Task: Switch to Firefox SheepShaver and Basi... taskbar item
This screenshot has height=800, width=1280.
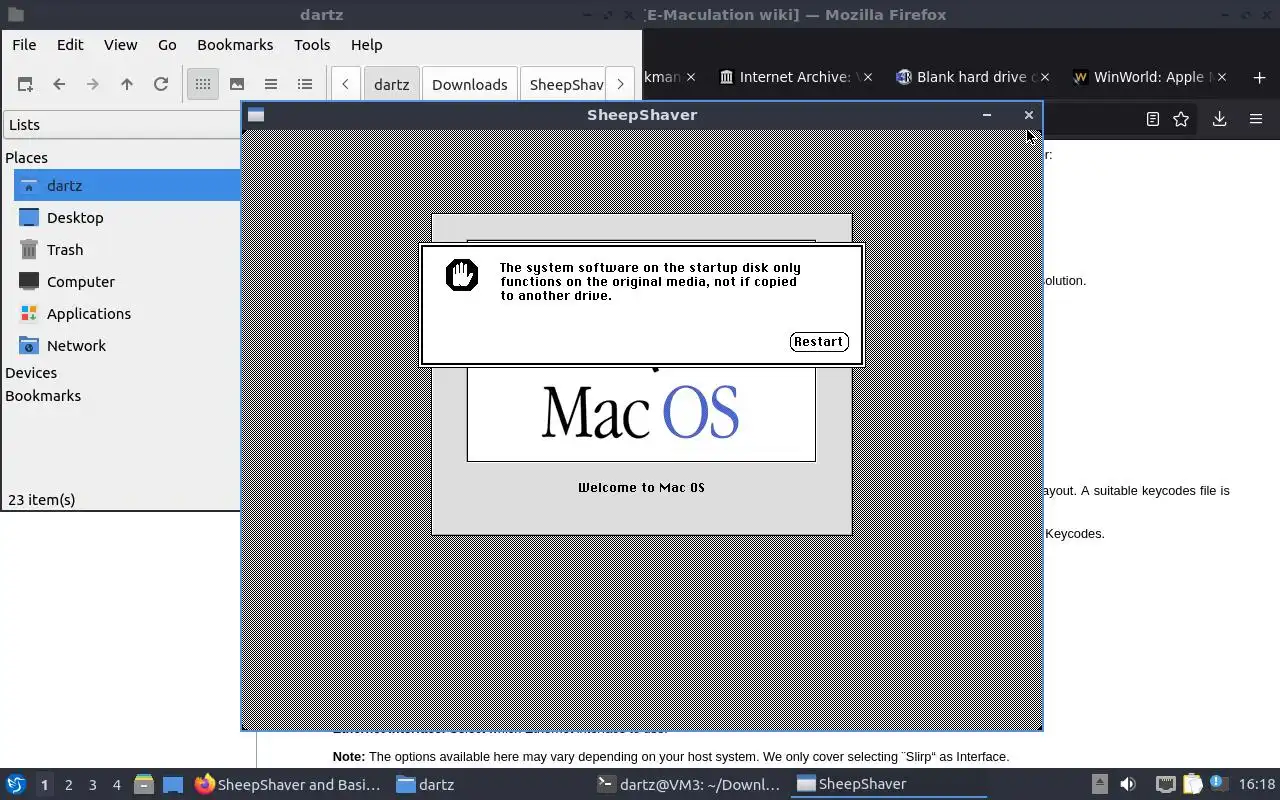Action: click(288, 785)
